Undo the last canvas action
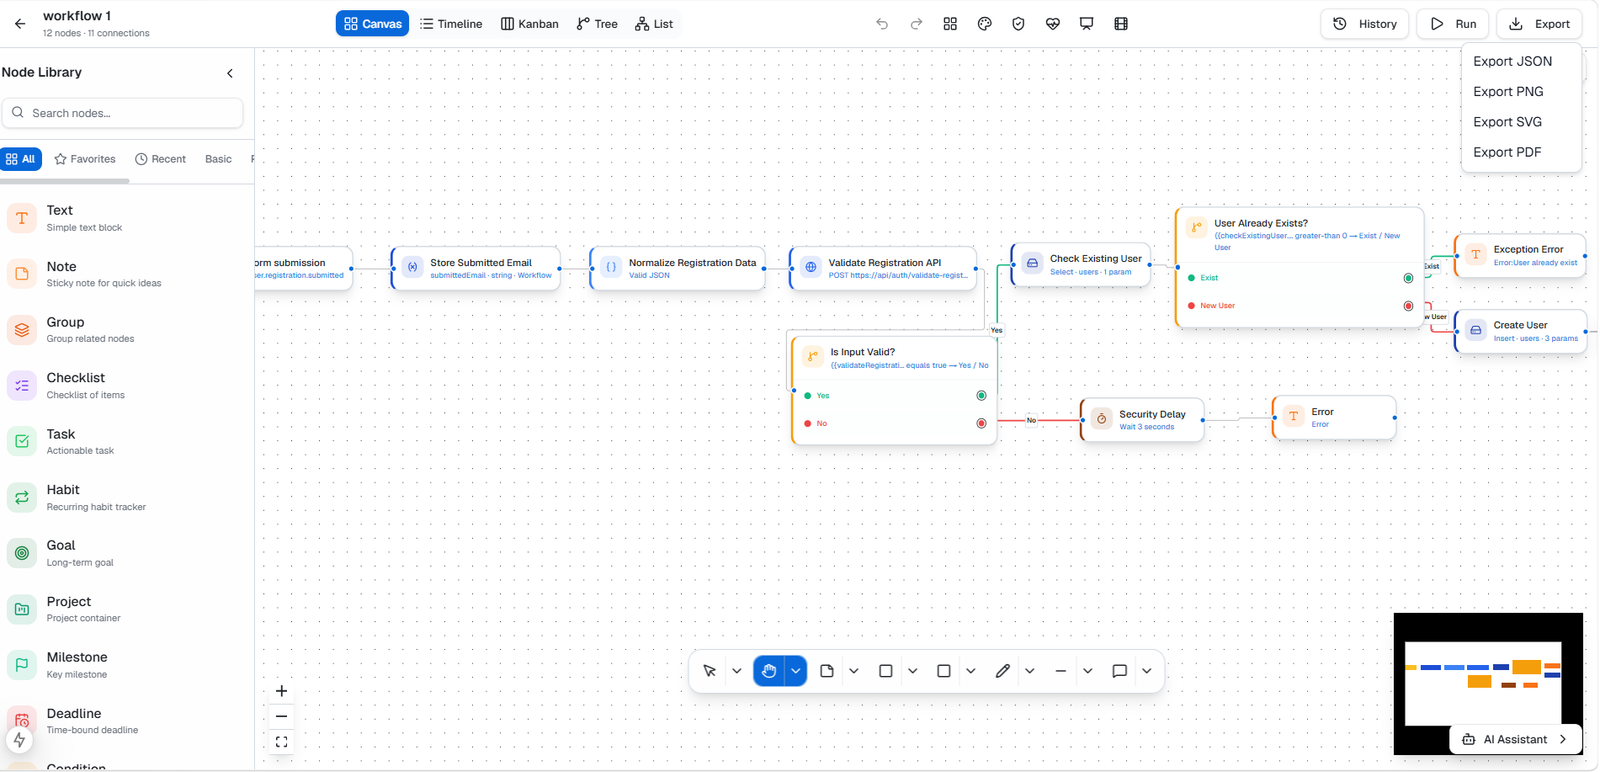 [882, 24]
